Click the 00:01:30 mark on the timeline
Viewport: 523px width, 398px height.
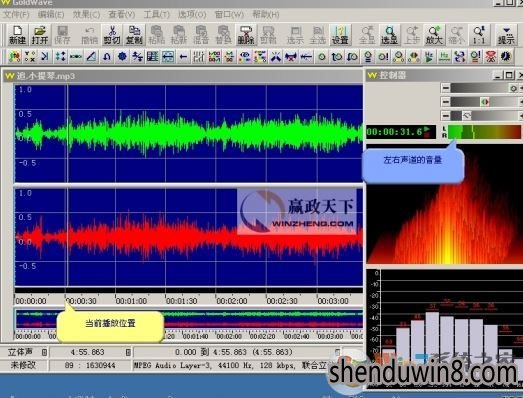point(181,301)
